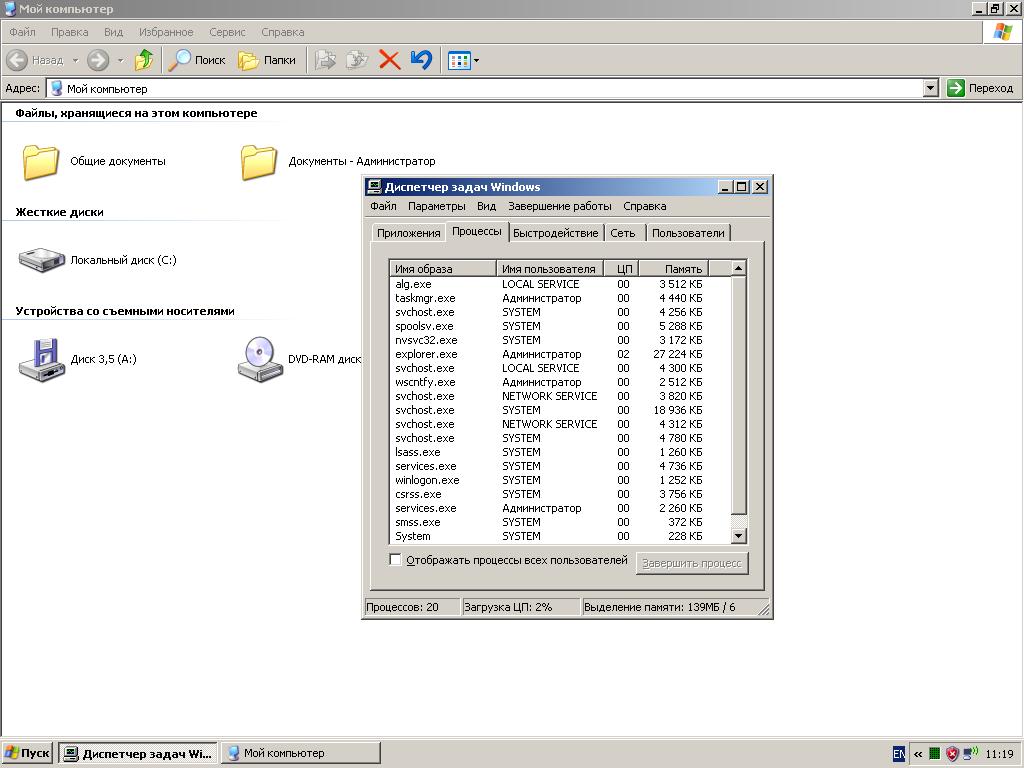Switch to the Быстродействие tab

[555, 233]
